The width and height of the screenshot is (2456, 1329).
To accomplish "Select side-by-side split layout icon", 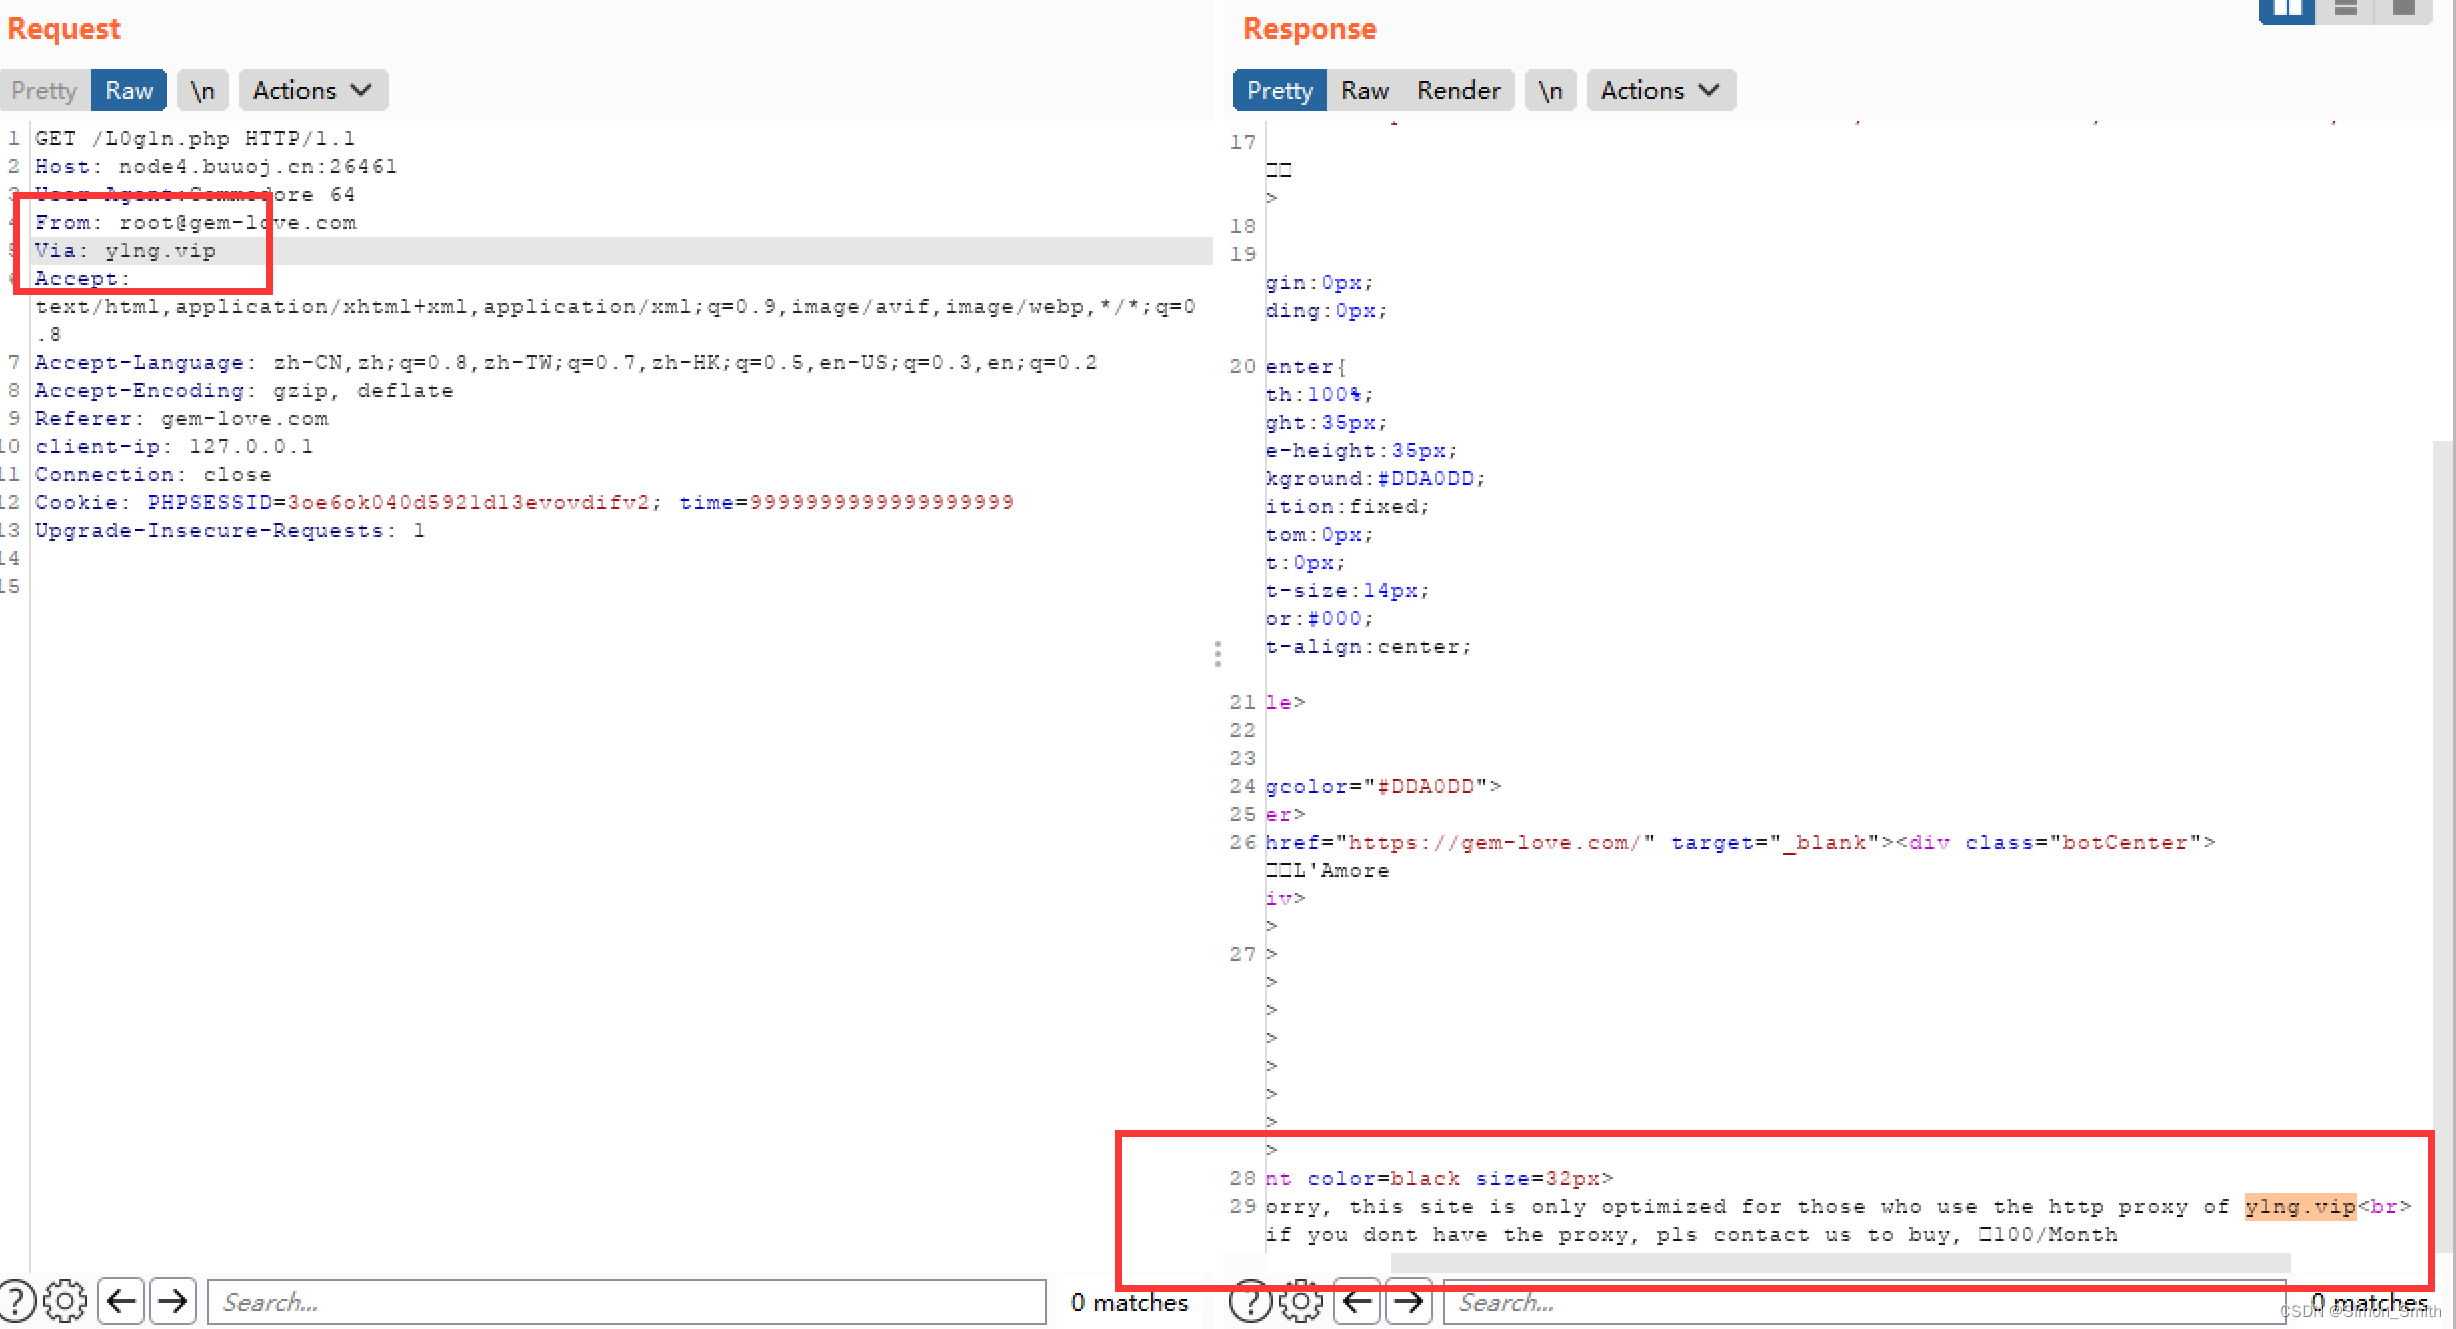I will click(2286, 10).
